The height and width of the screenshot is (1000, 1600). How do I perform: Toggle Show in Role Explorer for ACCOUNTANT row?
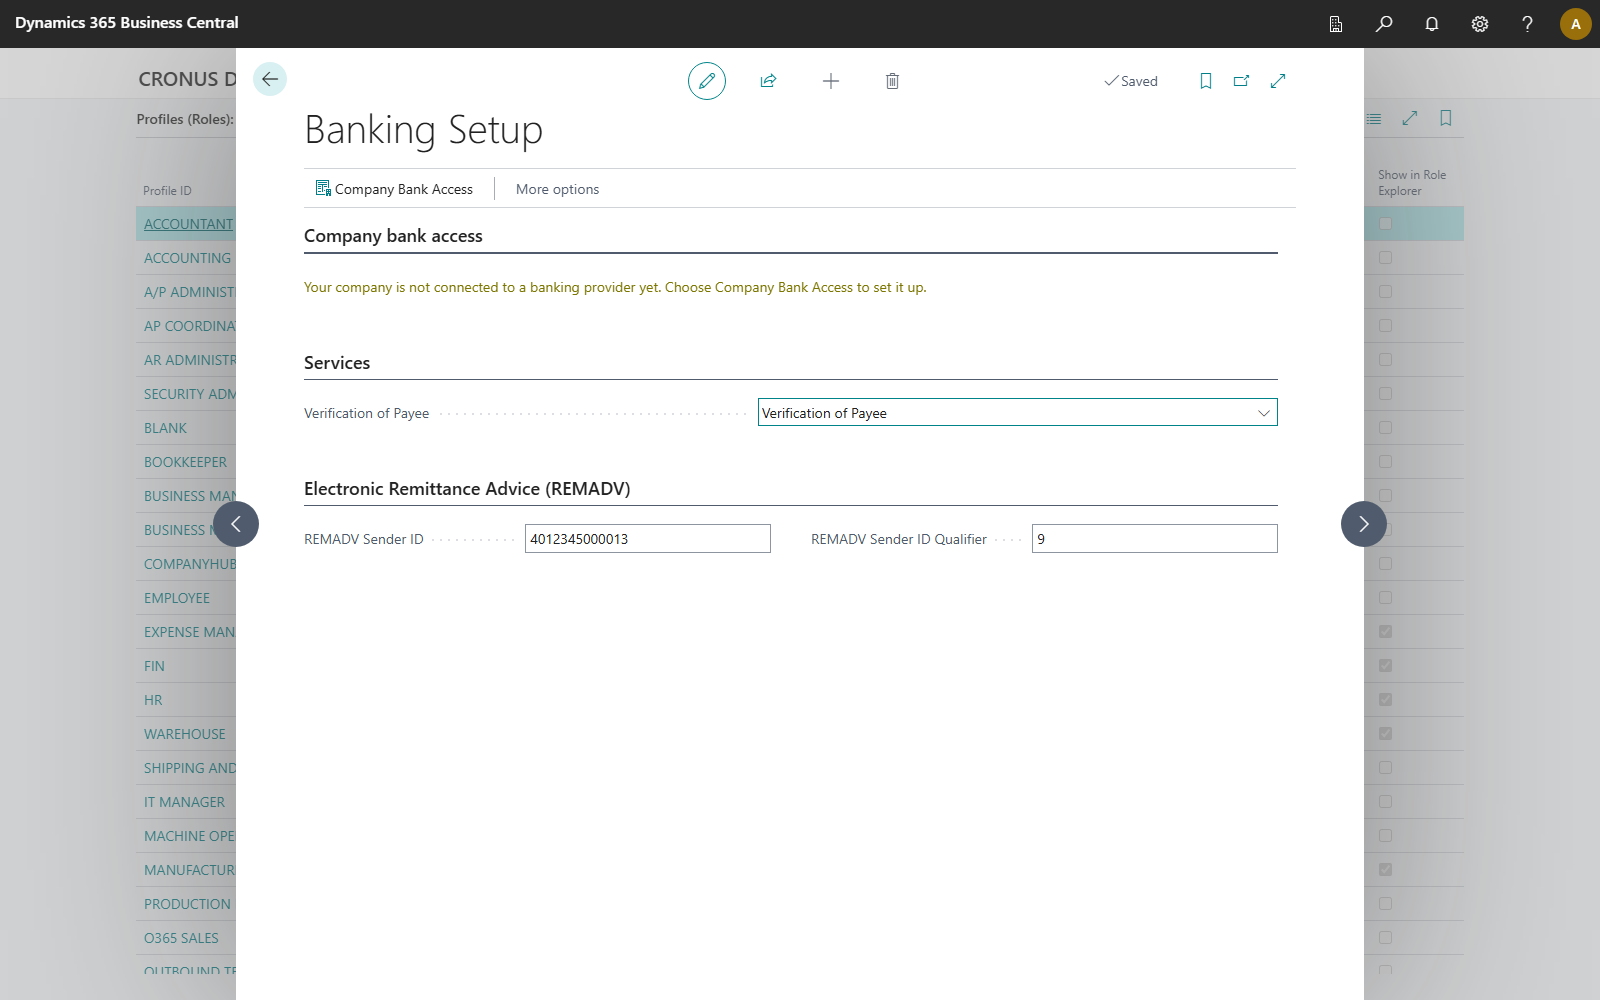pos(1386,224)
